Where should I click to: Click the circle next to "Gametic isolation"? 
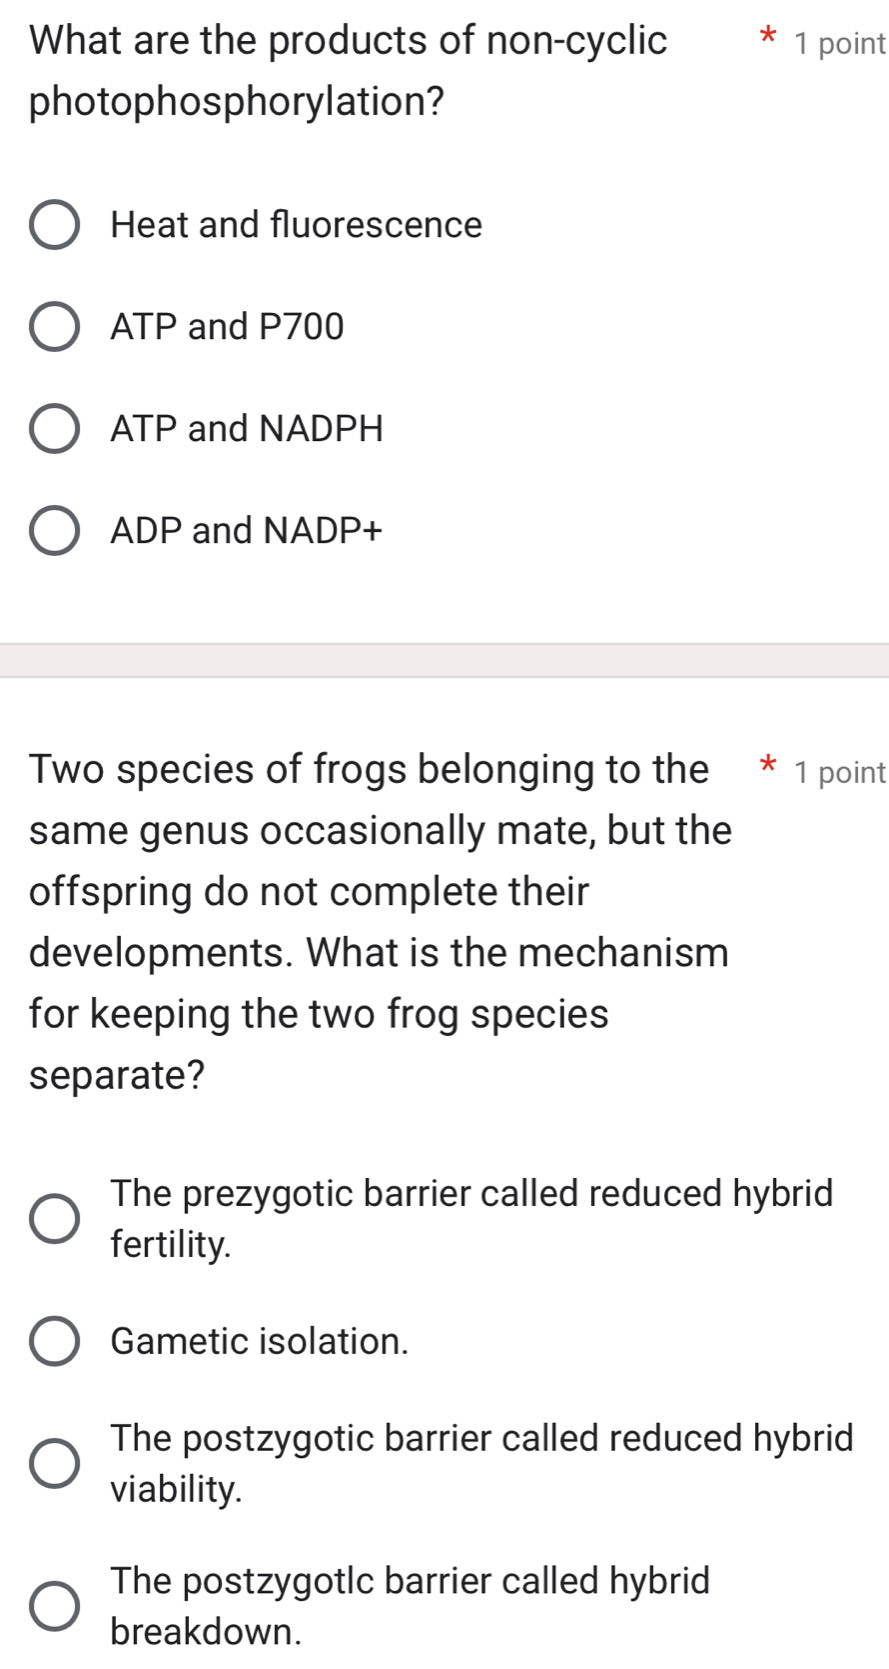coord(55,1341)
